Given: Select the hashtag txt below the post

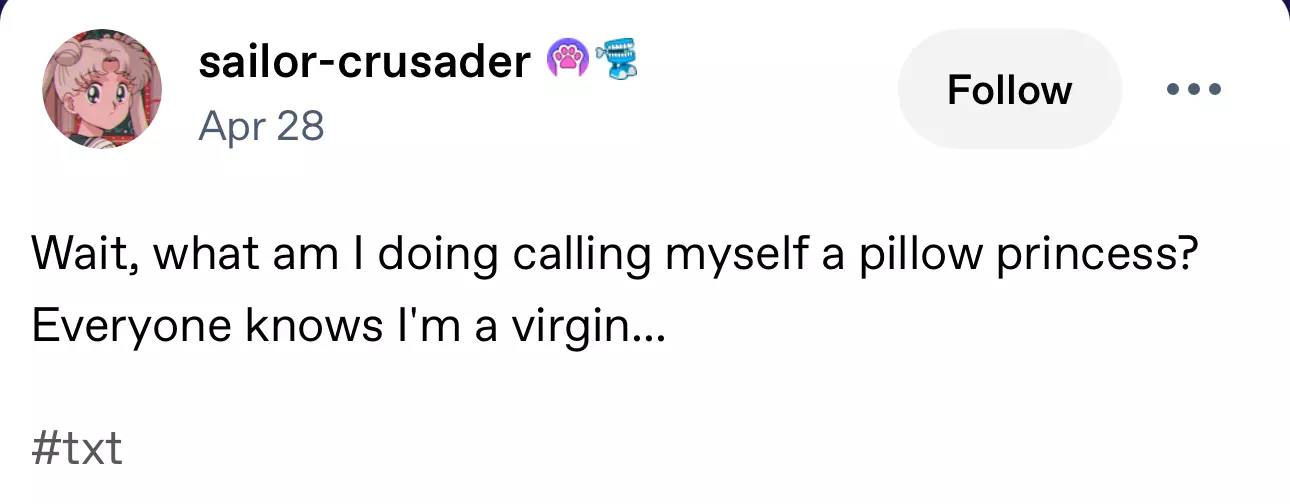Looking at the screenshot, I should (77, 449).
